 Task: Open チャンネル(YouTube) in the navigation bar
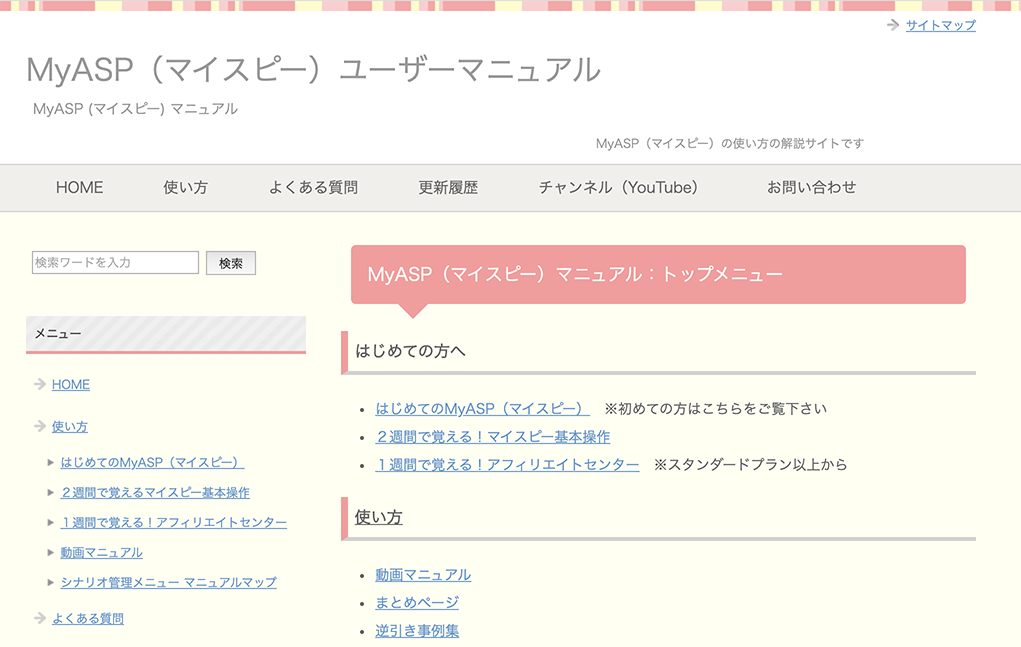coord(618,187)
